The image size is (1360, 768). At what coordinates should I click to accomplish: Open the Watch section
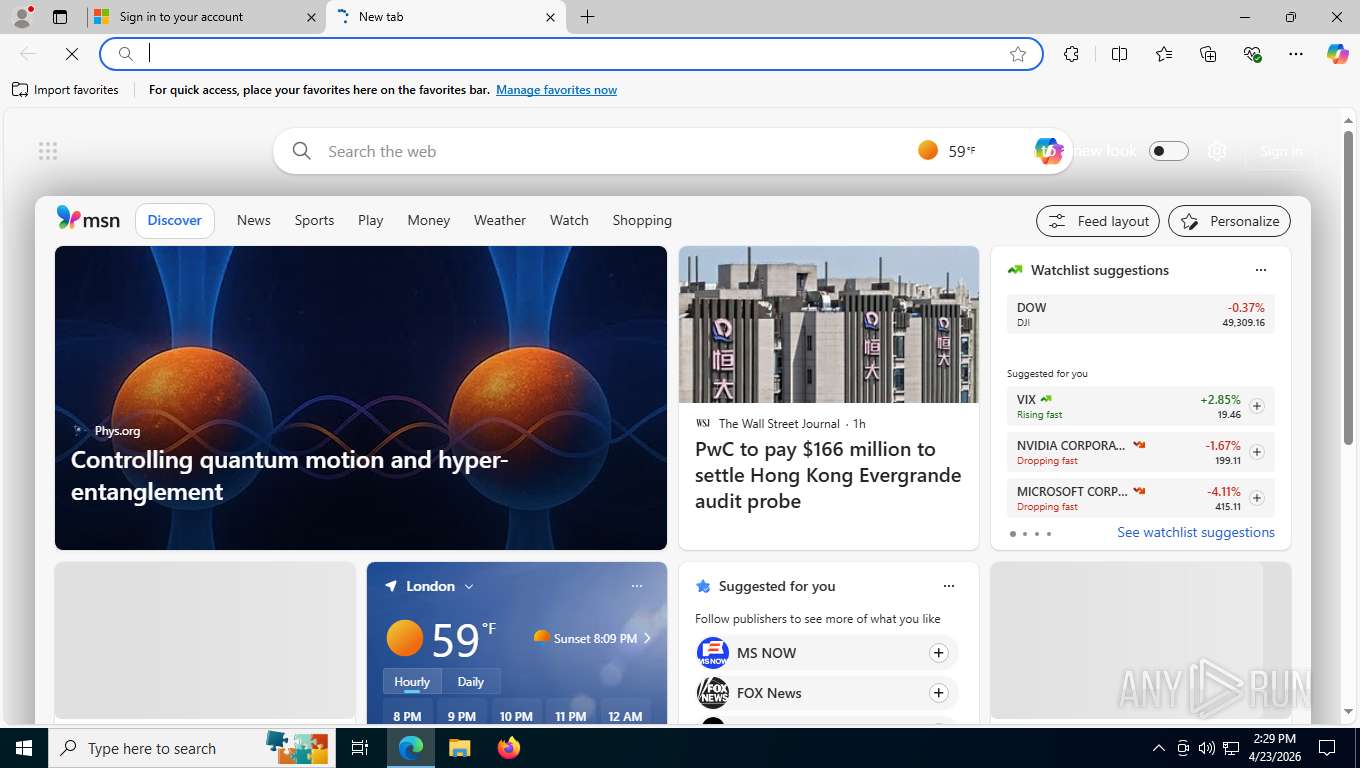pos(569,220)
